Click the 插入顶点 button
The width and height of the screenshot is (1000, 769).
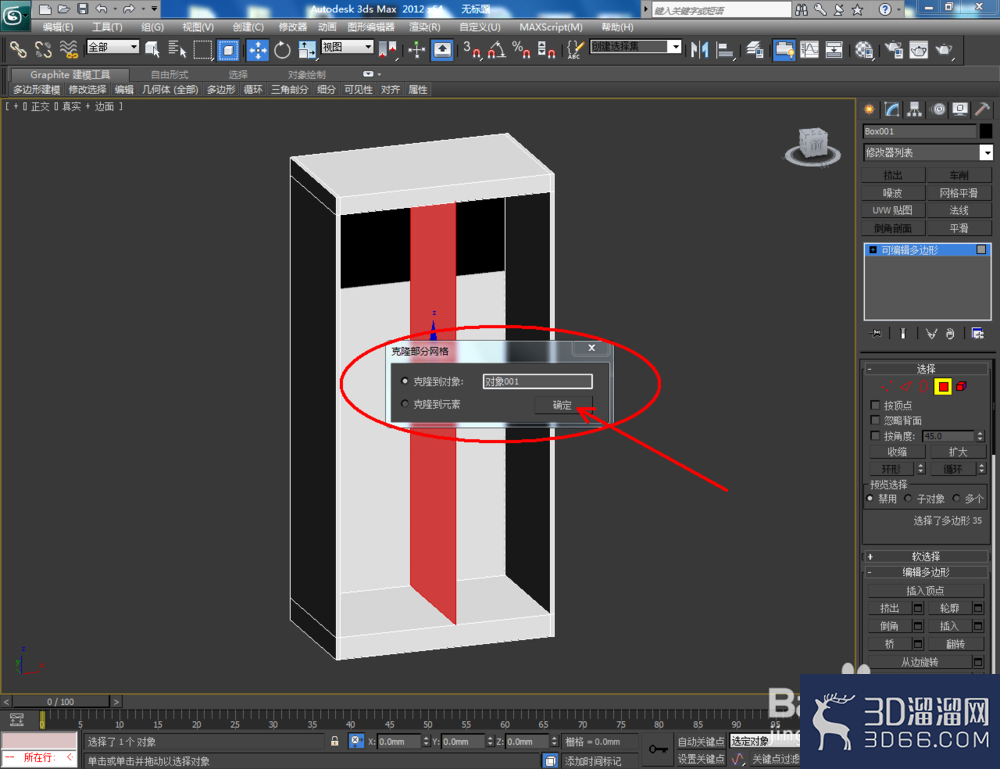coord(925,590)
